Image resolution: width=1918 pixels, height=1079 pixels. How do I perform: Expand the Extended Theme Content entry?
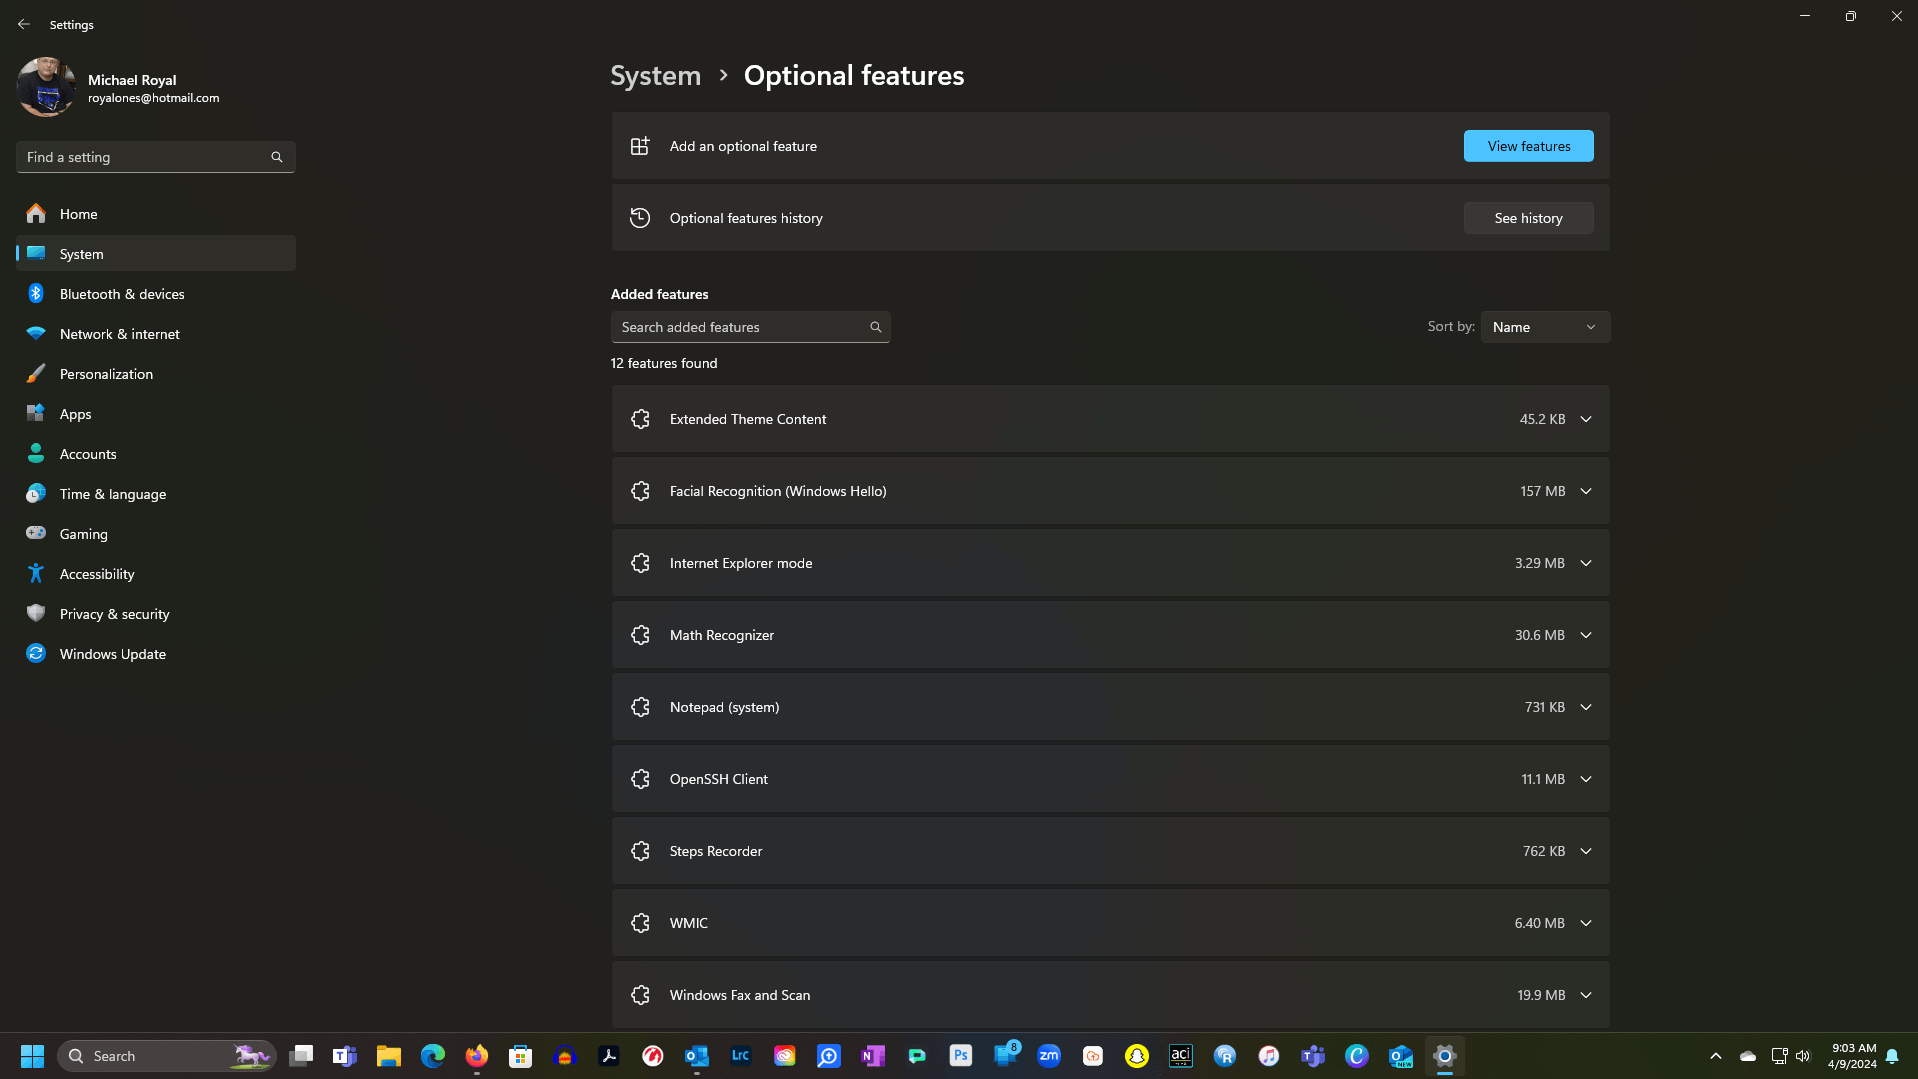click(x=1586, y=419)
